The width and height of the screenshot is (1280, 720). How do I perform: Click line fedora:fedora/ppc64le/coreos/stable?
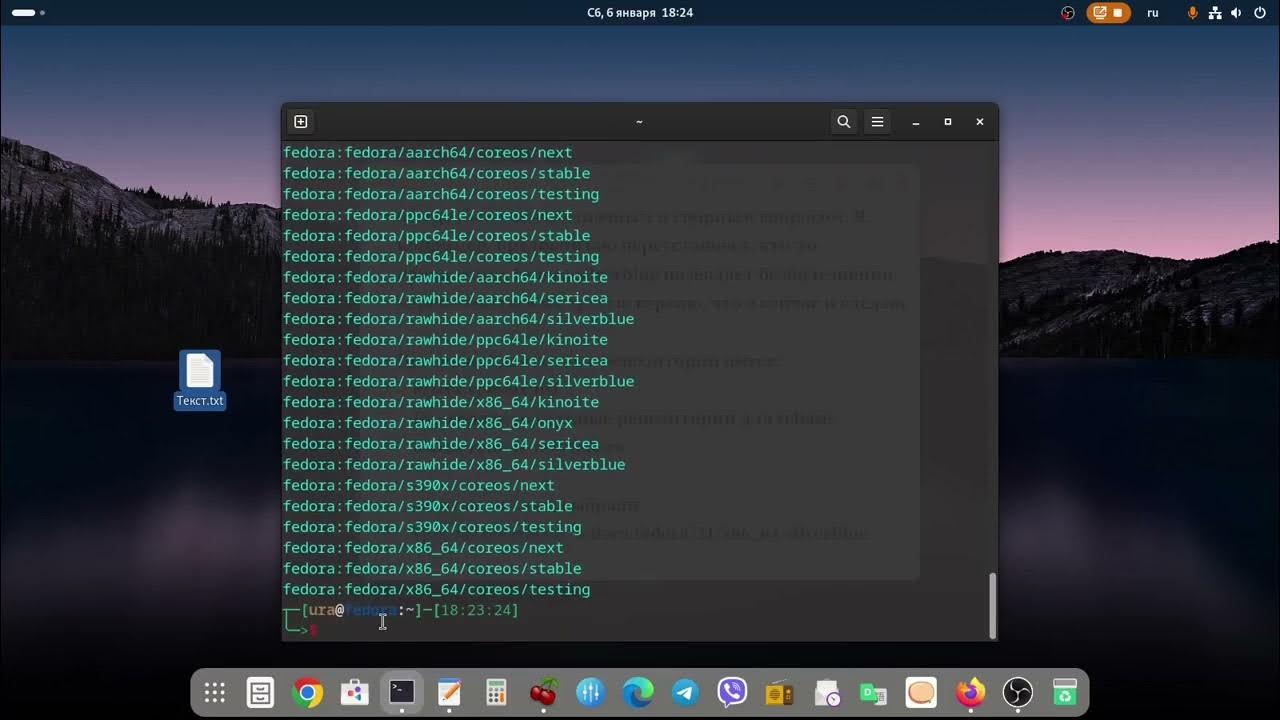coord(437,236)
